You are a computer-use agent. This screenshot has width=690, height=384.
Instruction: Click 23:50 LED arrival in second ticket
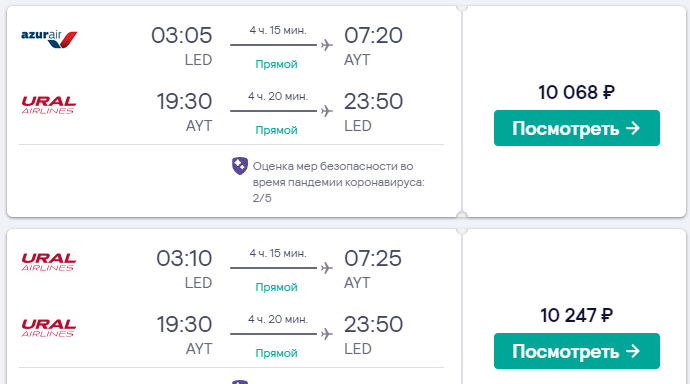click(x=373, y=324)
